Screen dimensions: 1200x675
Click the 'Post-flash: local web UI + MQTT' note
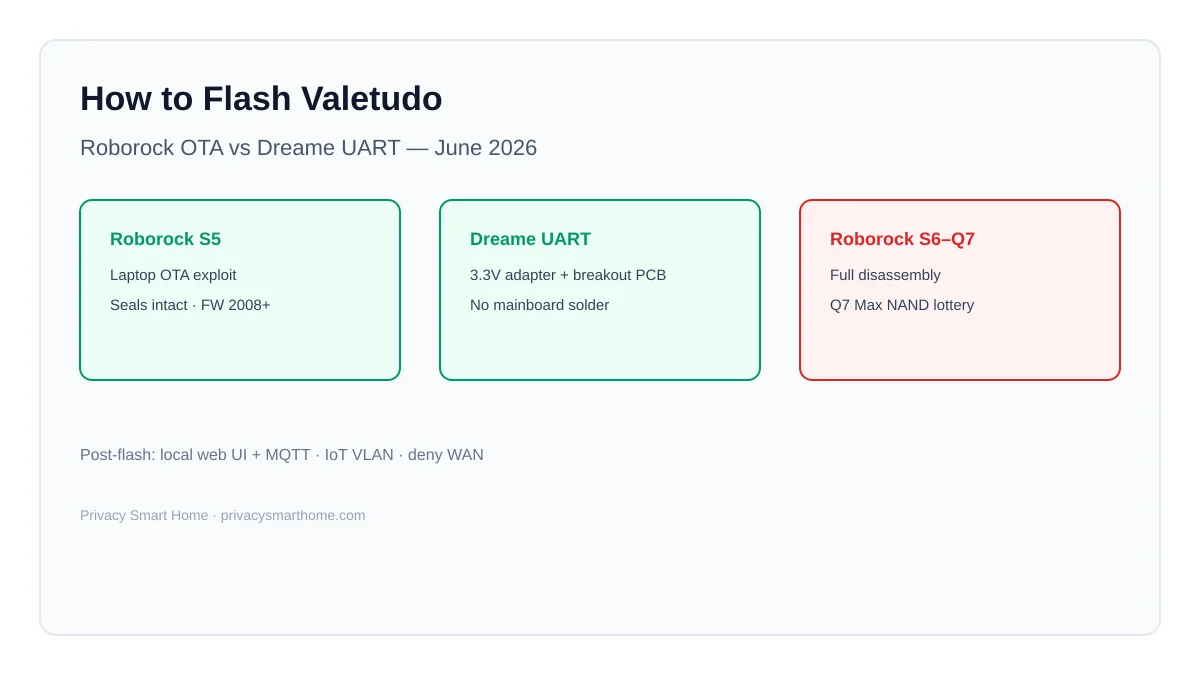[195, 455]
